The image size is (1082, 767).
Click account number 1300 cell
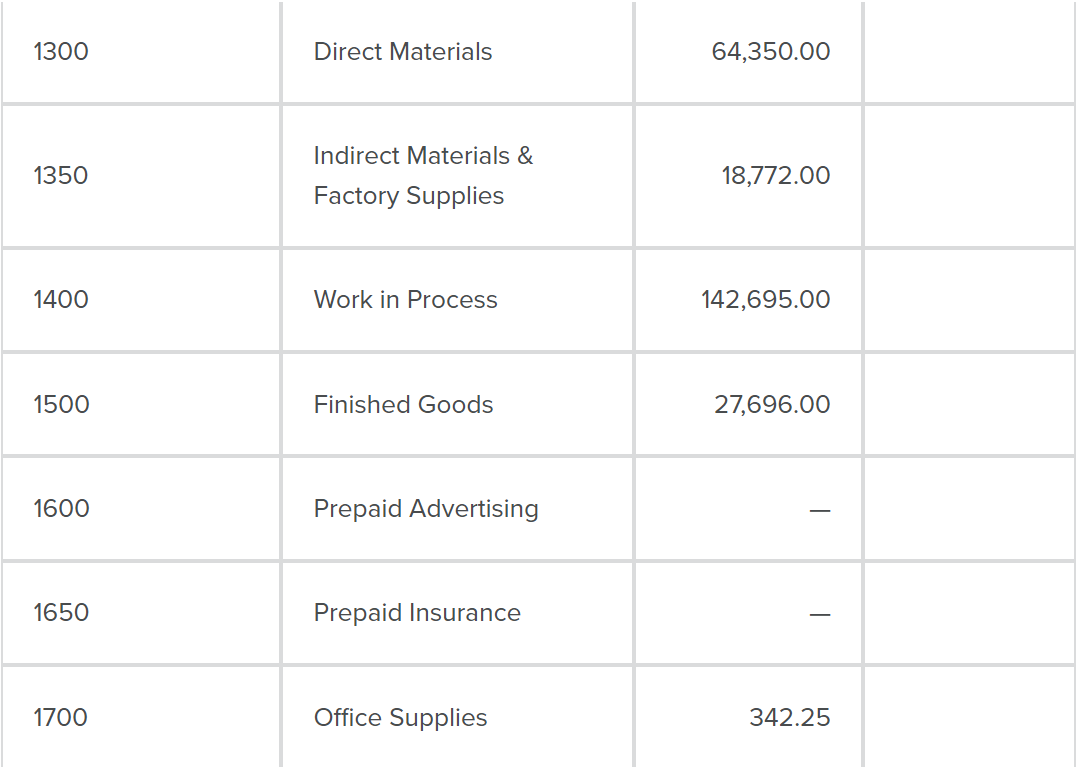coord(61,52)
